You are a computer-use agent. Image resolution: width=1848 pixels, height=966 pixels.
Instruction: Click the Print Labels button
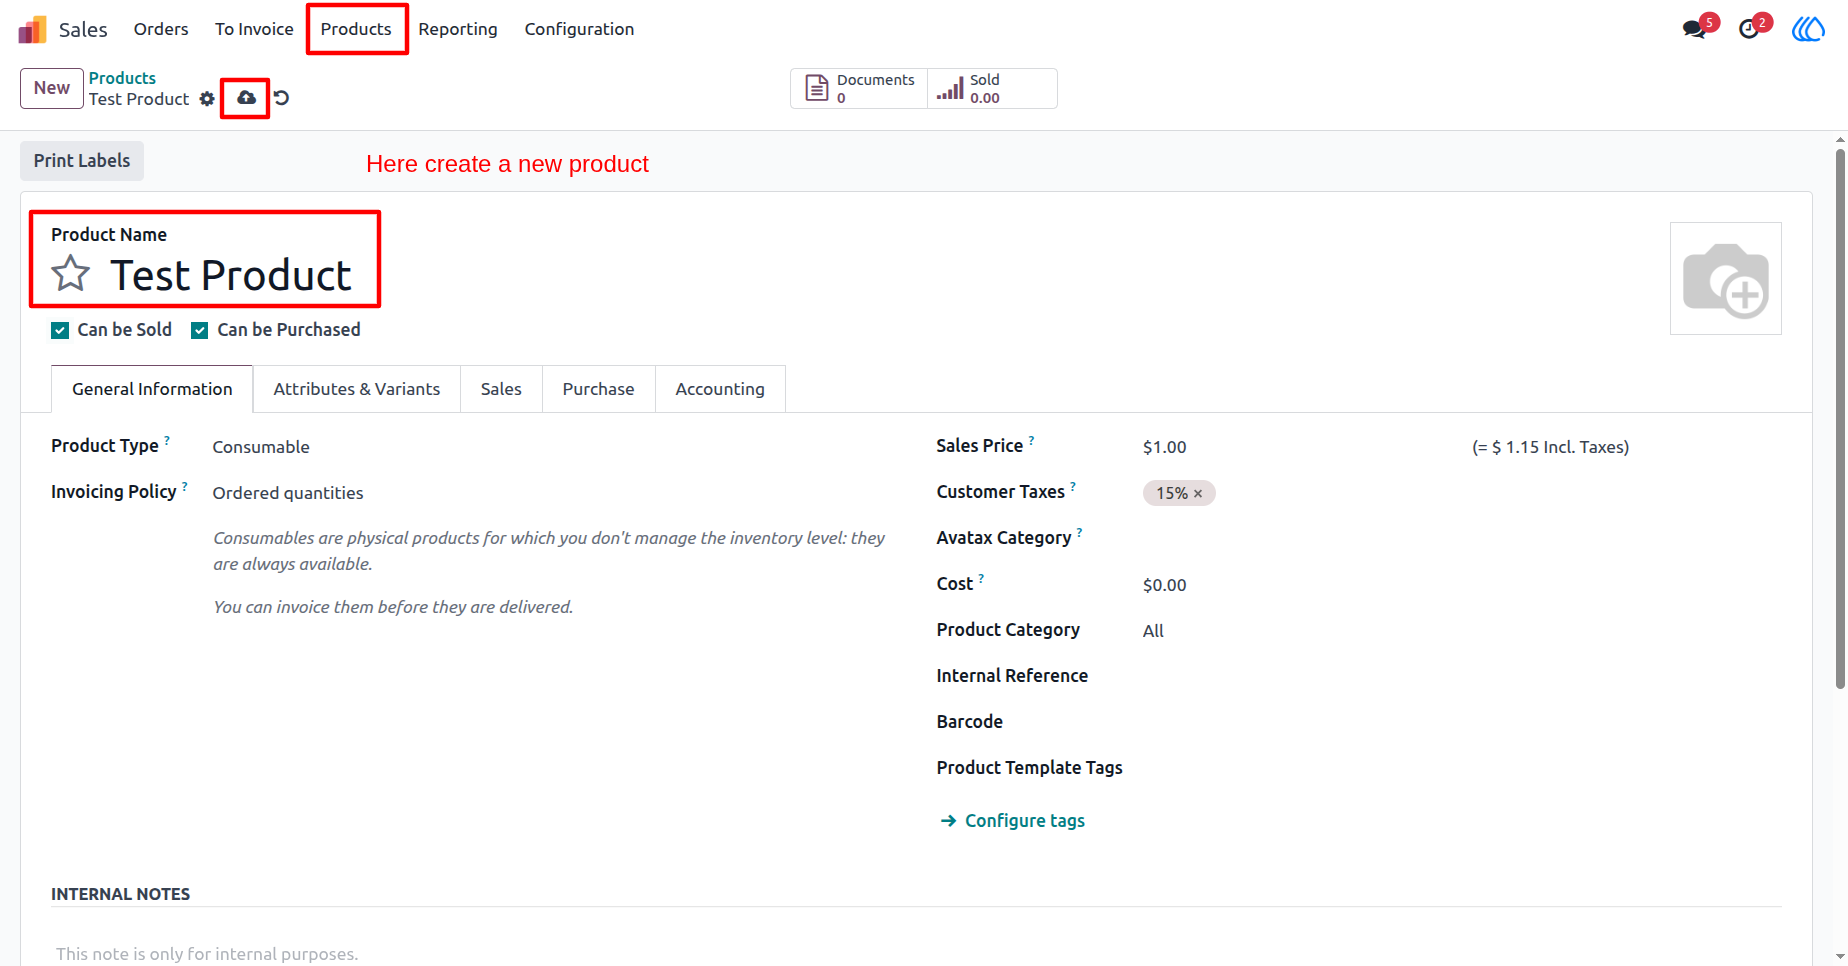click(82, 161)
